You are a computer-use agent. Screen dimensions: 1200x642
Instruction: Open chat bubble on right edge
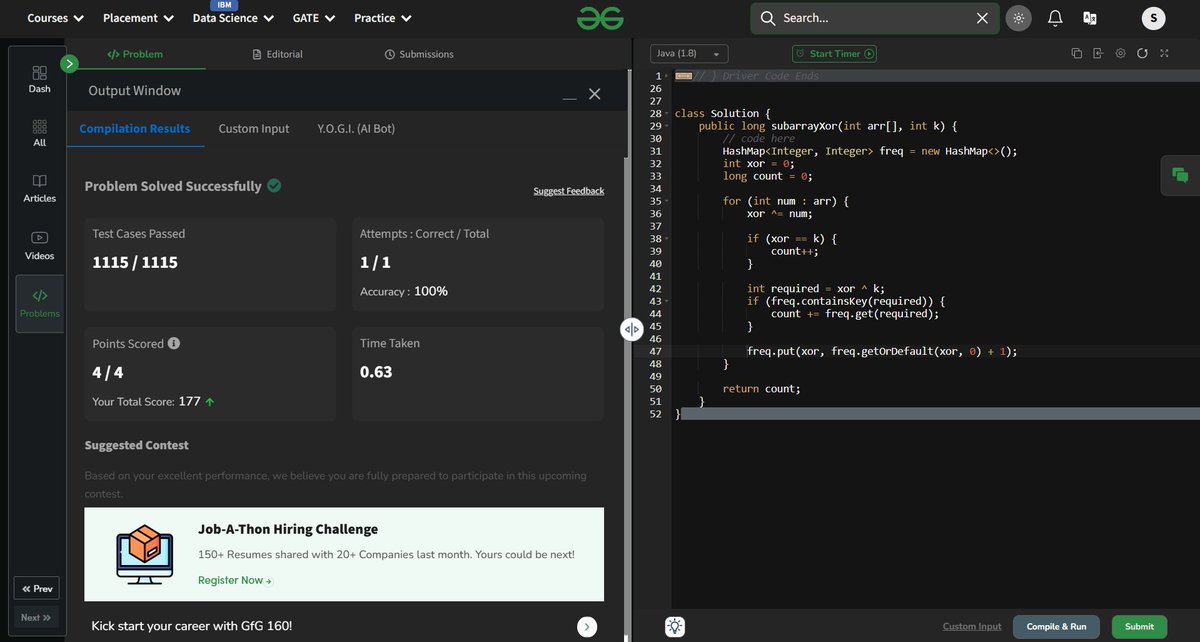point(1180,175)
